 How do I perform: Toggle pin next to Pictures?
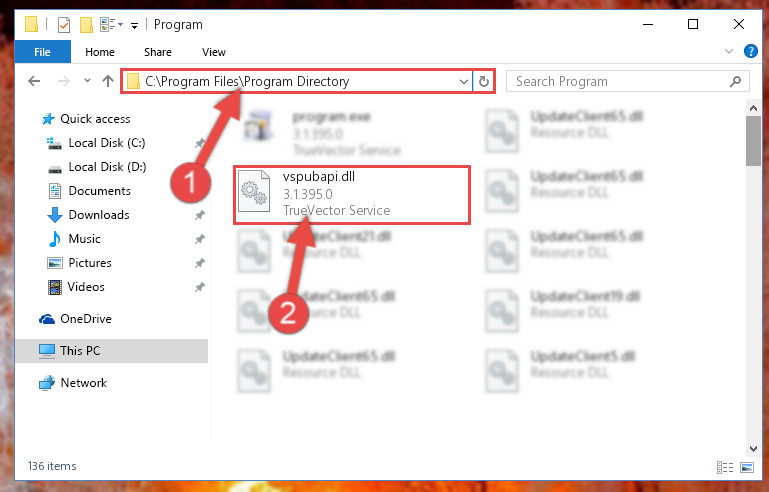[200, 263]
